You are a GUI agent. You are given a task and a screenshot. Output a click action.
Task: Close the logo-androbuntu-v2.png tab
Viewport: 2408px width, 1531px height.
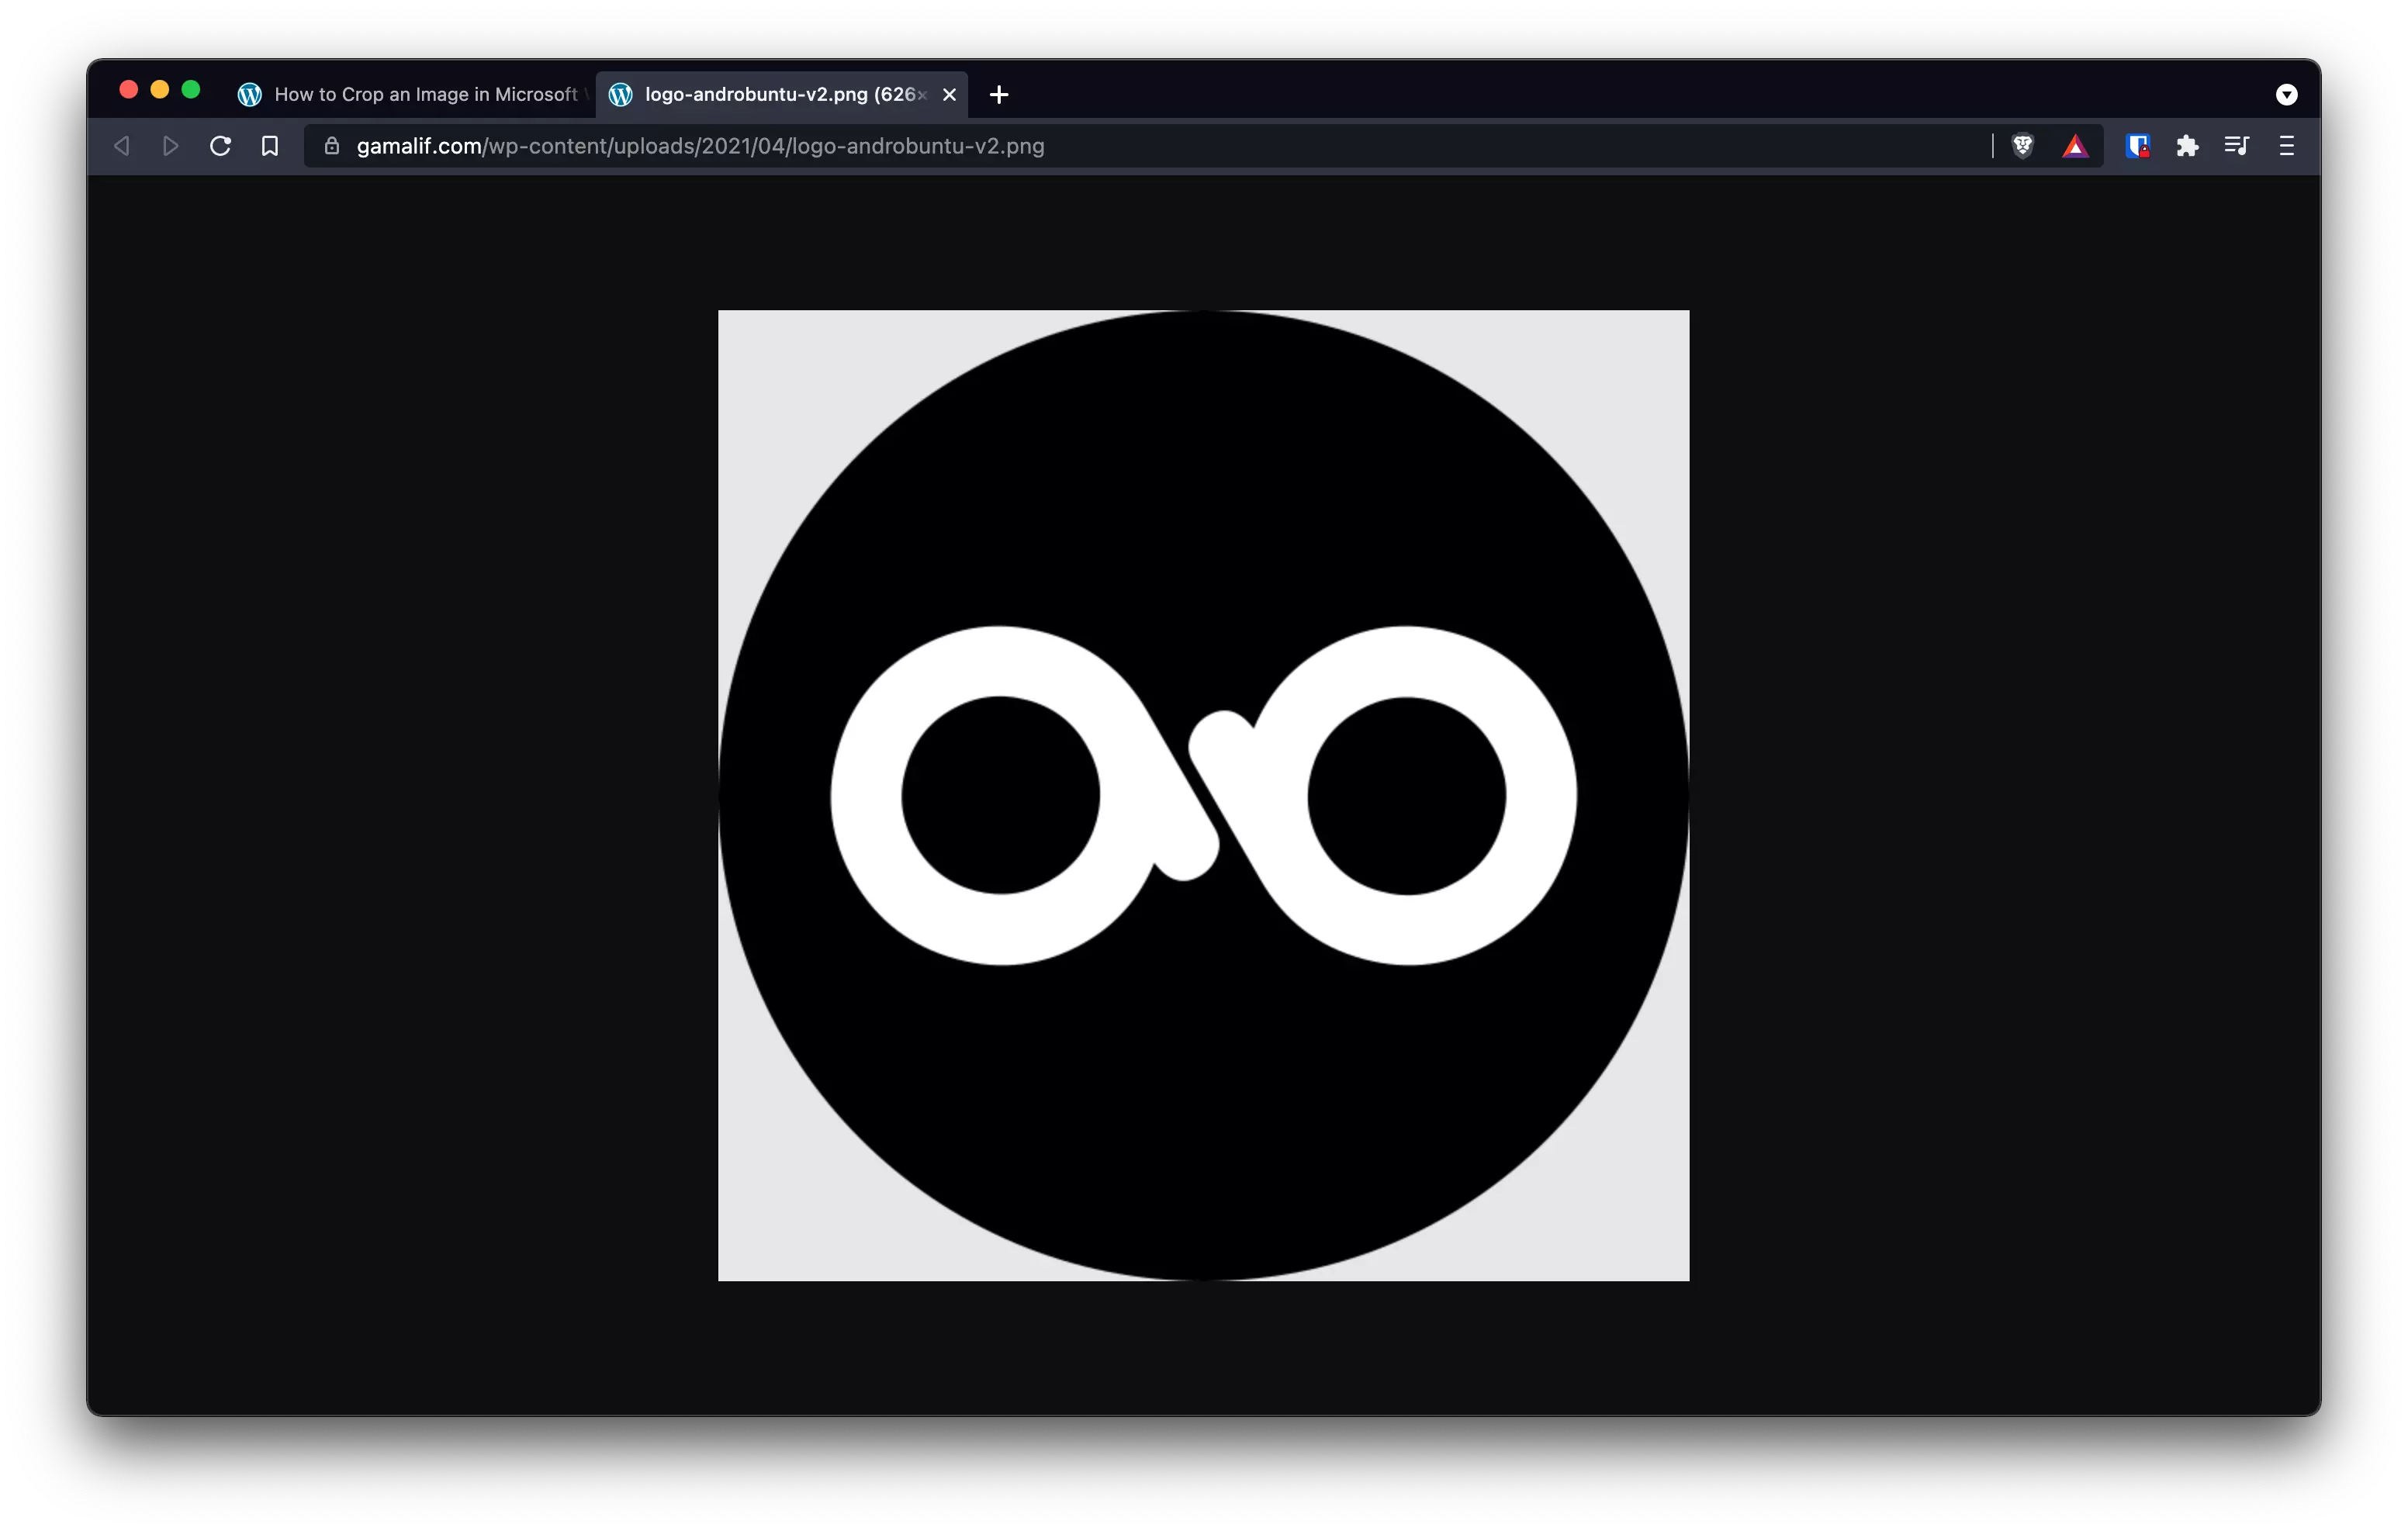(x=949, y=94)
